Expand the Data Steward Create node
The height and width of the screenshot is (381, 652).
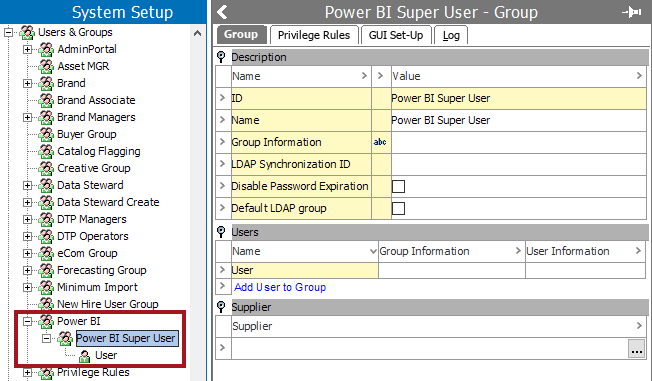coord(27,203)
